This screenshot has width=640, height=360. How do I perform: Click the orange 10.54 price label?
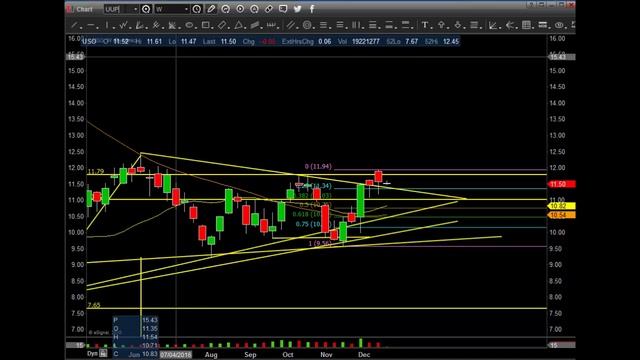click(562, 215)
